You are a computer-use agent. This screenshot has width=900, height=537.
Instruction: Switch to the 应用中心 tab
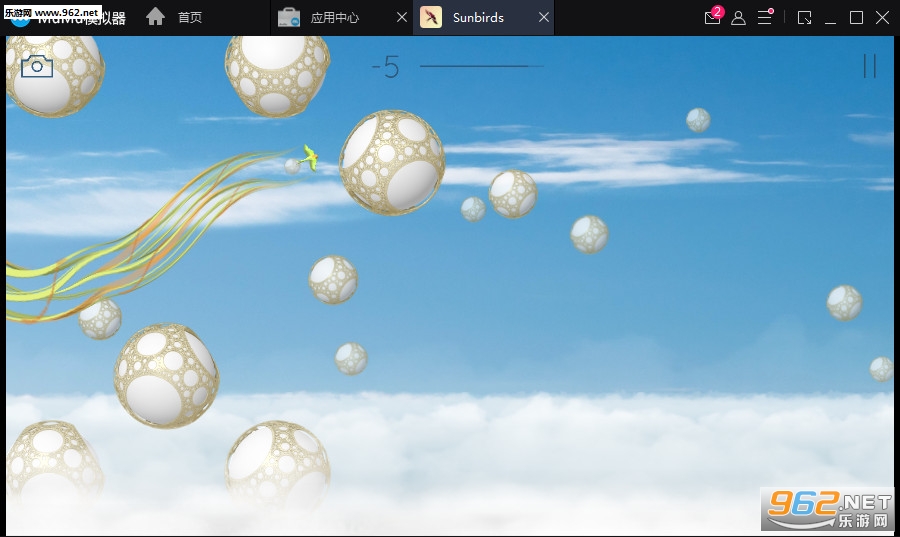tap(335, 17)
